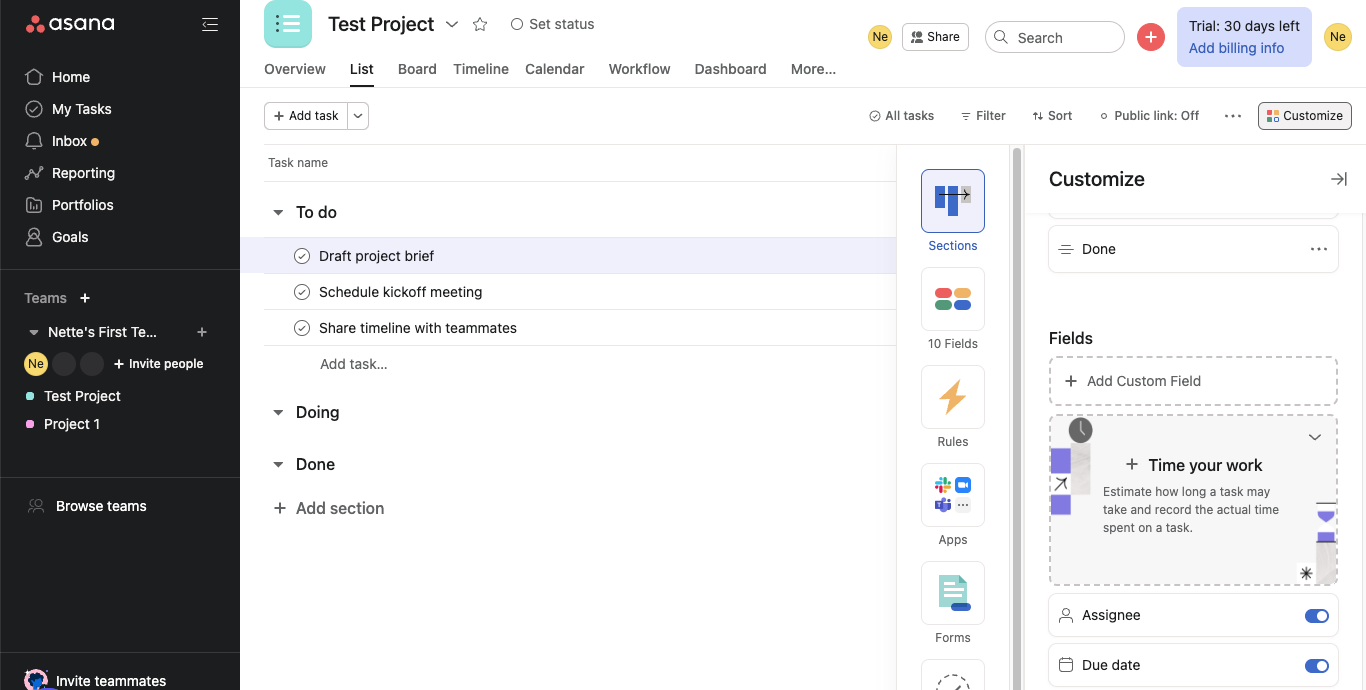Toggle the Assignee field switch off

(x=1316, y=616)
